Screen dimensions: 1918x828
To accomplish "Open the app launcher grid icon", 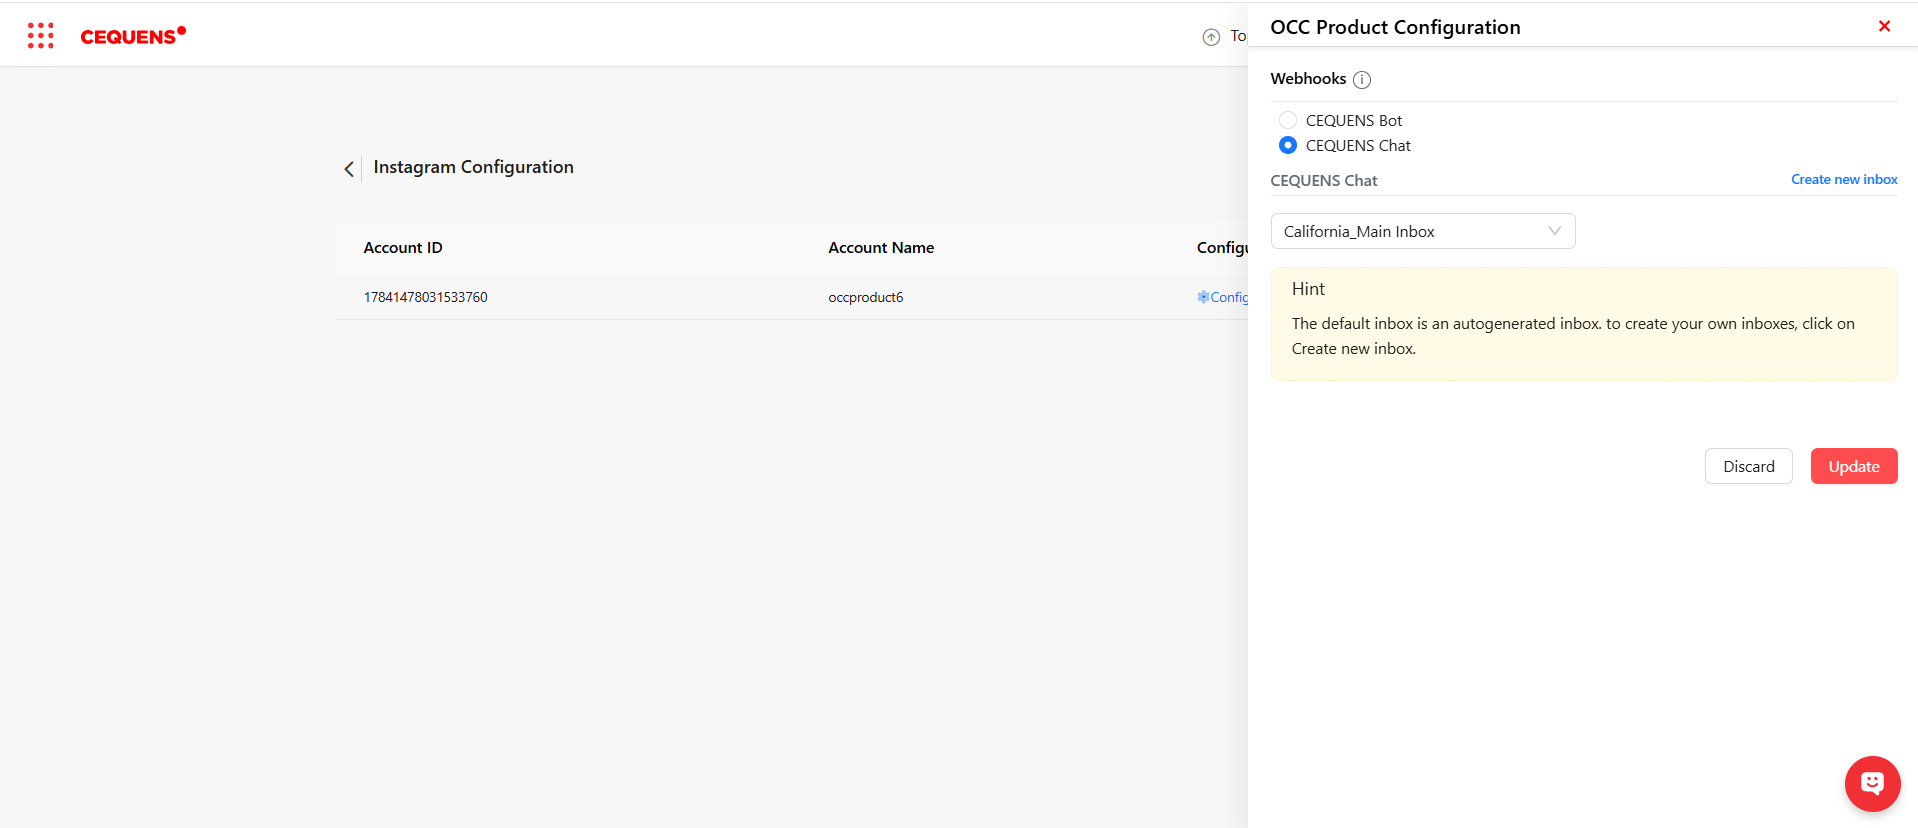I will pyautogui.click(x=40, y=36).
